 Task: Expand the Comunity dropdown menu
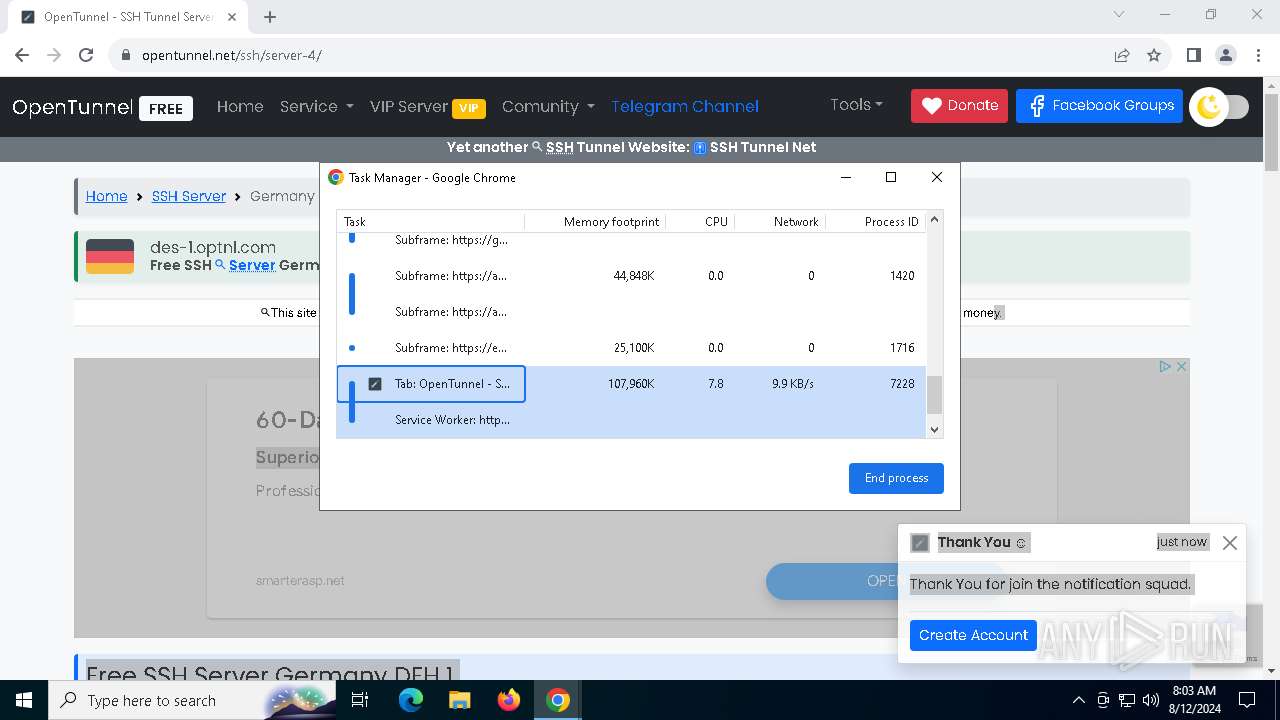548,106
